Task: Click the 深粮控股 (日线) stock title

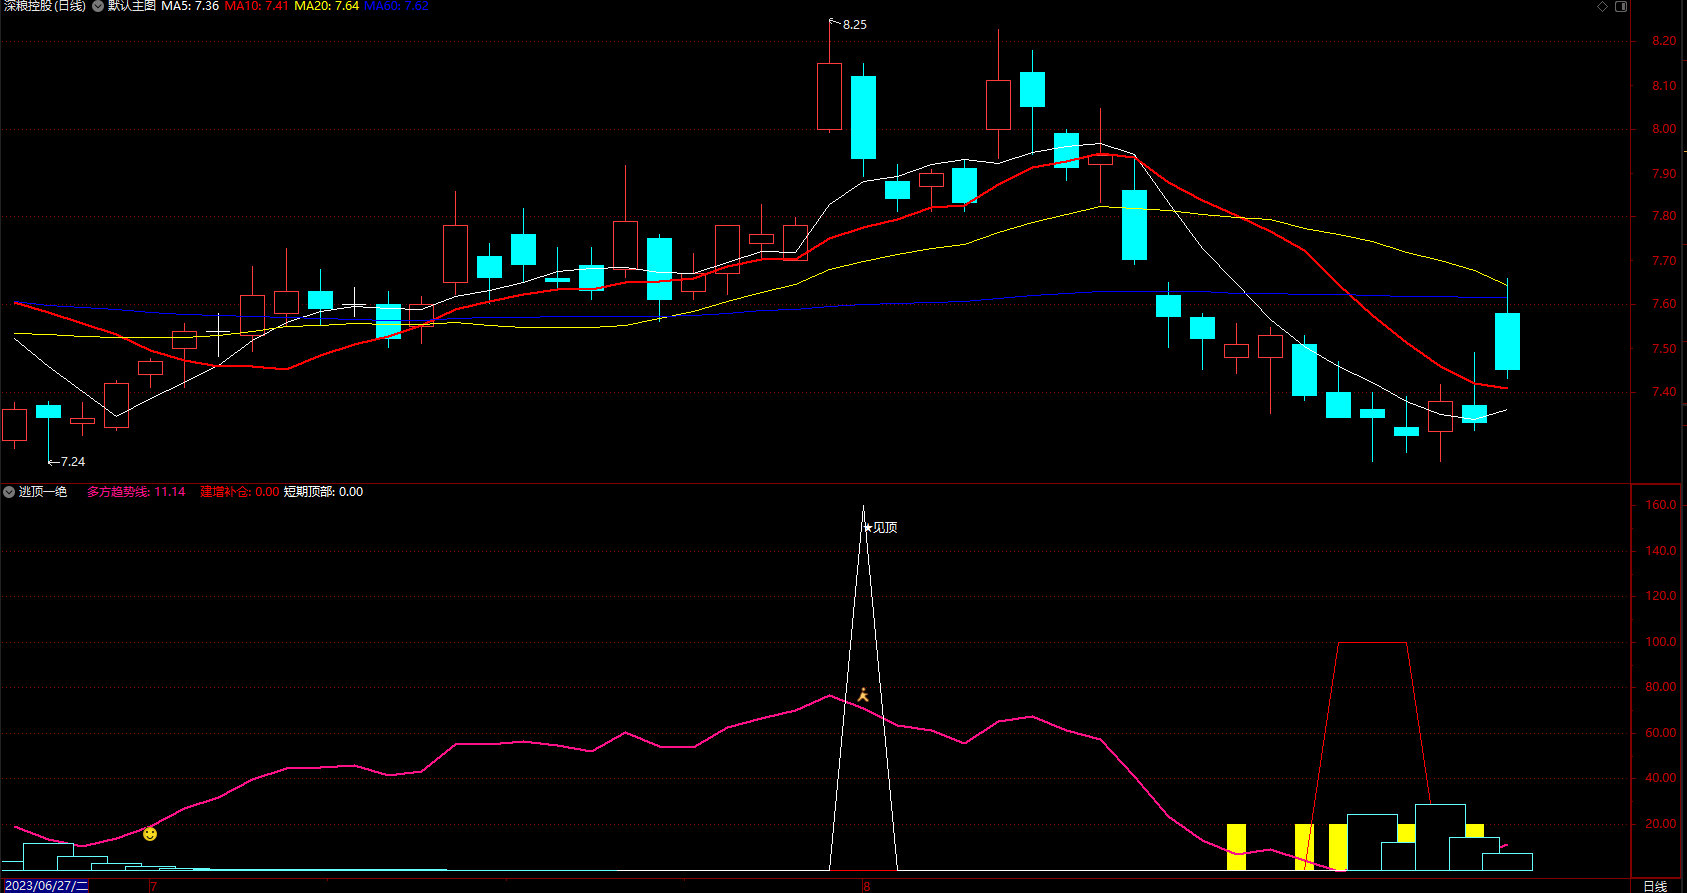Action: click(x=45, y=6)
